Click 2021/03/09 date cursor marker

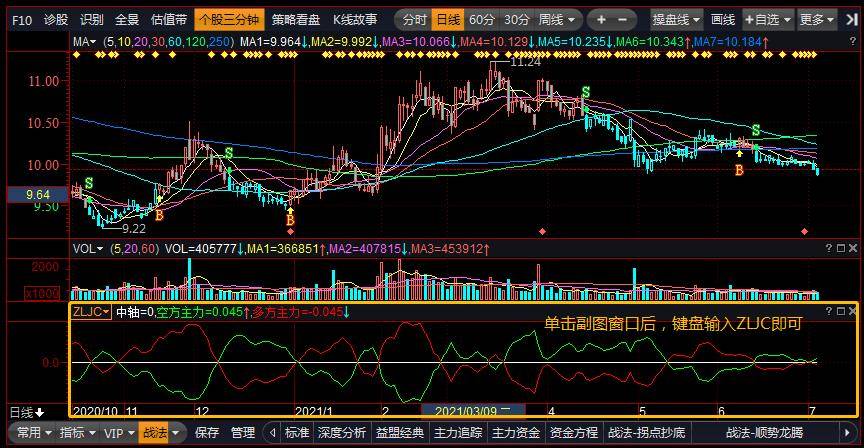pos(473,411)
